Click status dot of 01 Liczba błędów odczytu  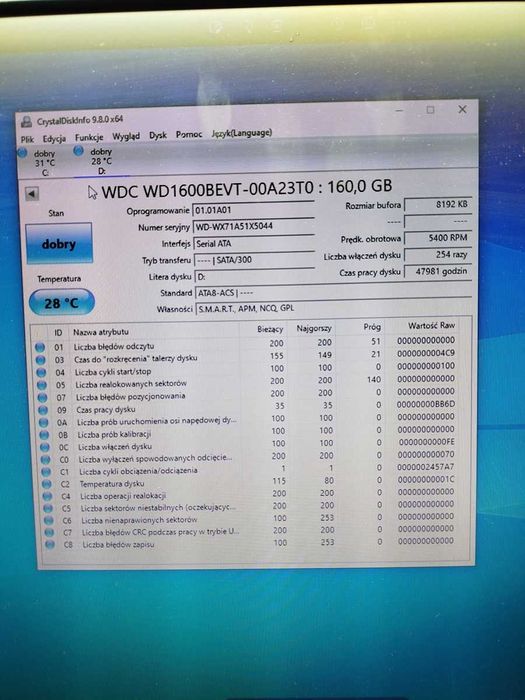click(40, 347)
